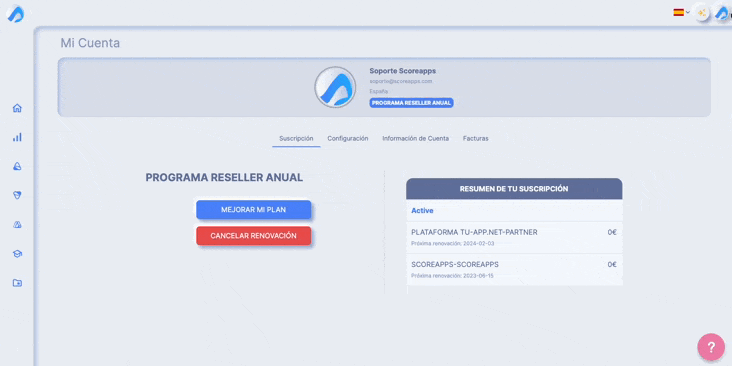Click the SCOREAPPS-SCOREAPPS subscription row
This screenshot has height=366, width=732.
point(514,269)
